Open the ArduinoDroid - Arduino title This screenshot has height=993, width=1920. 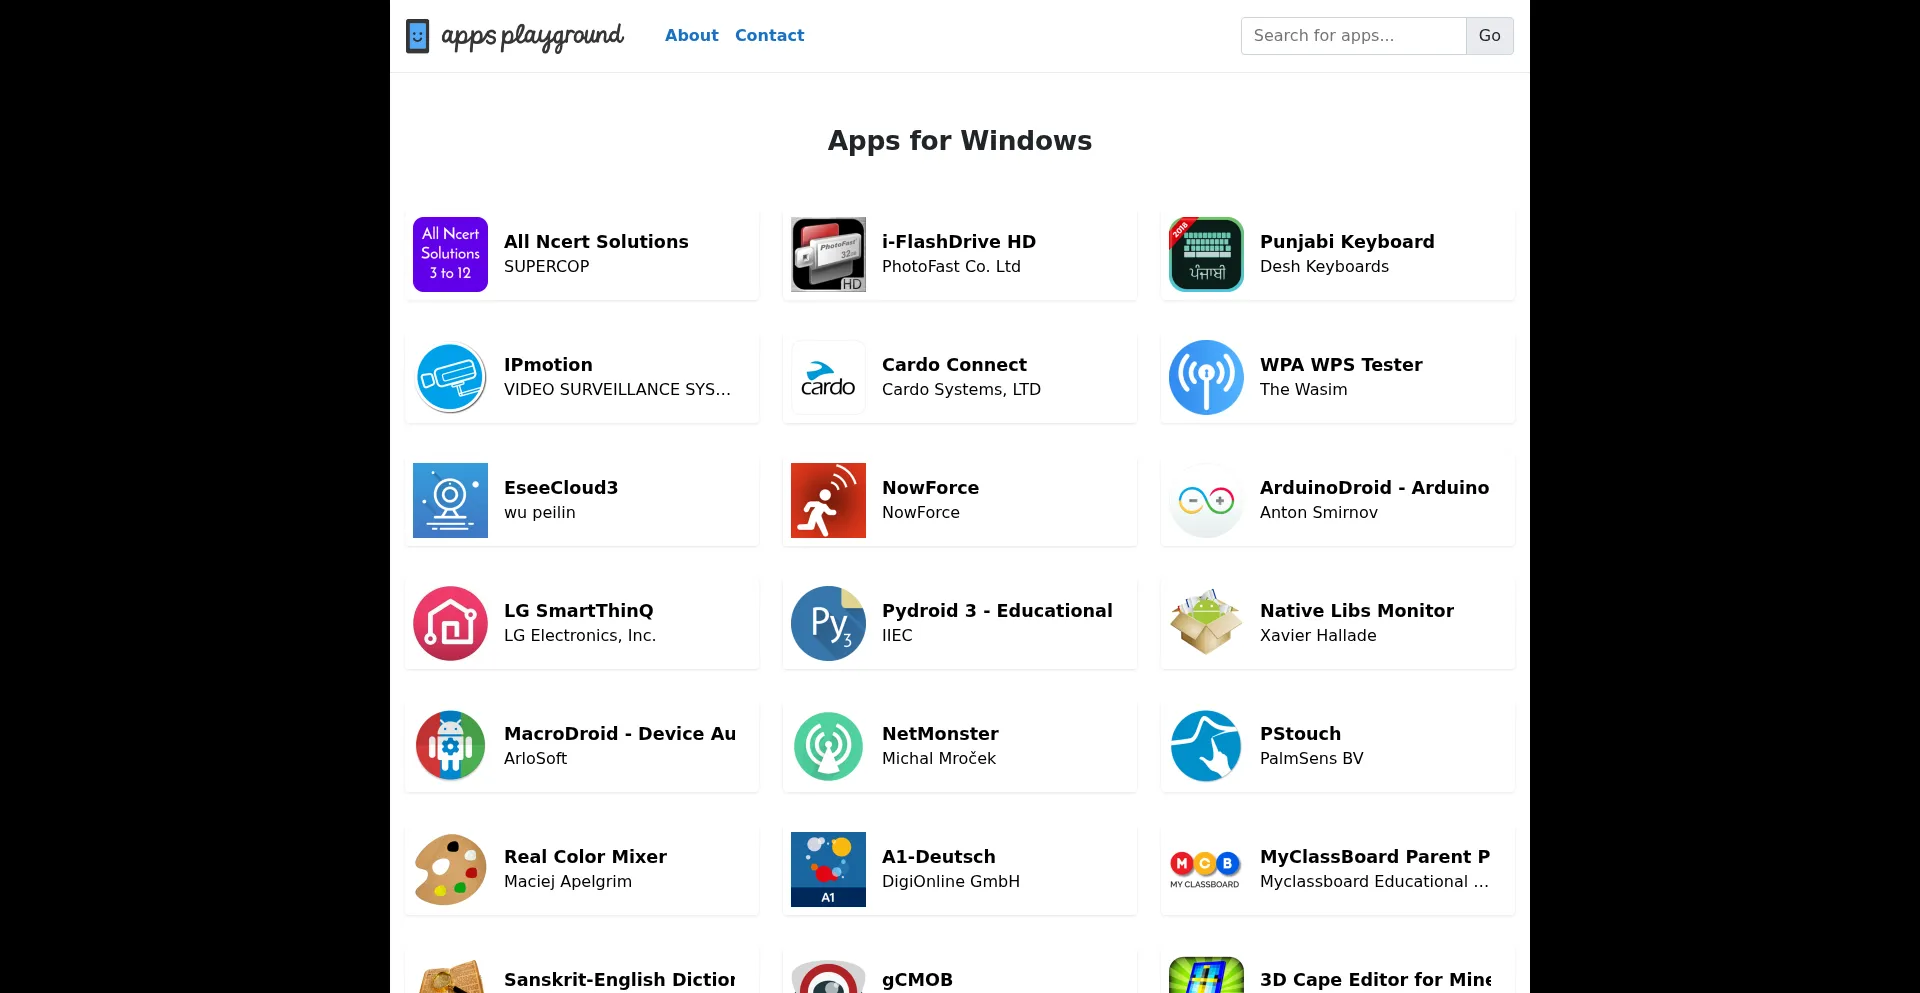tap(1374, 488)
